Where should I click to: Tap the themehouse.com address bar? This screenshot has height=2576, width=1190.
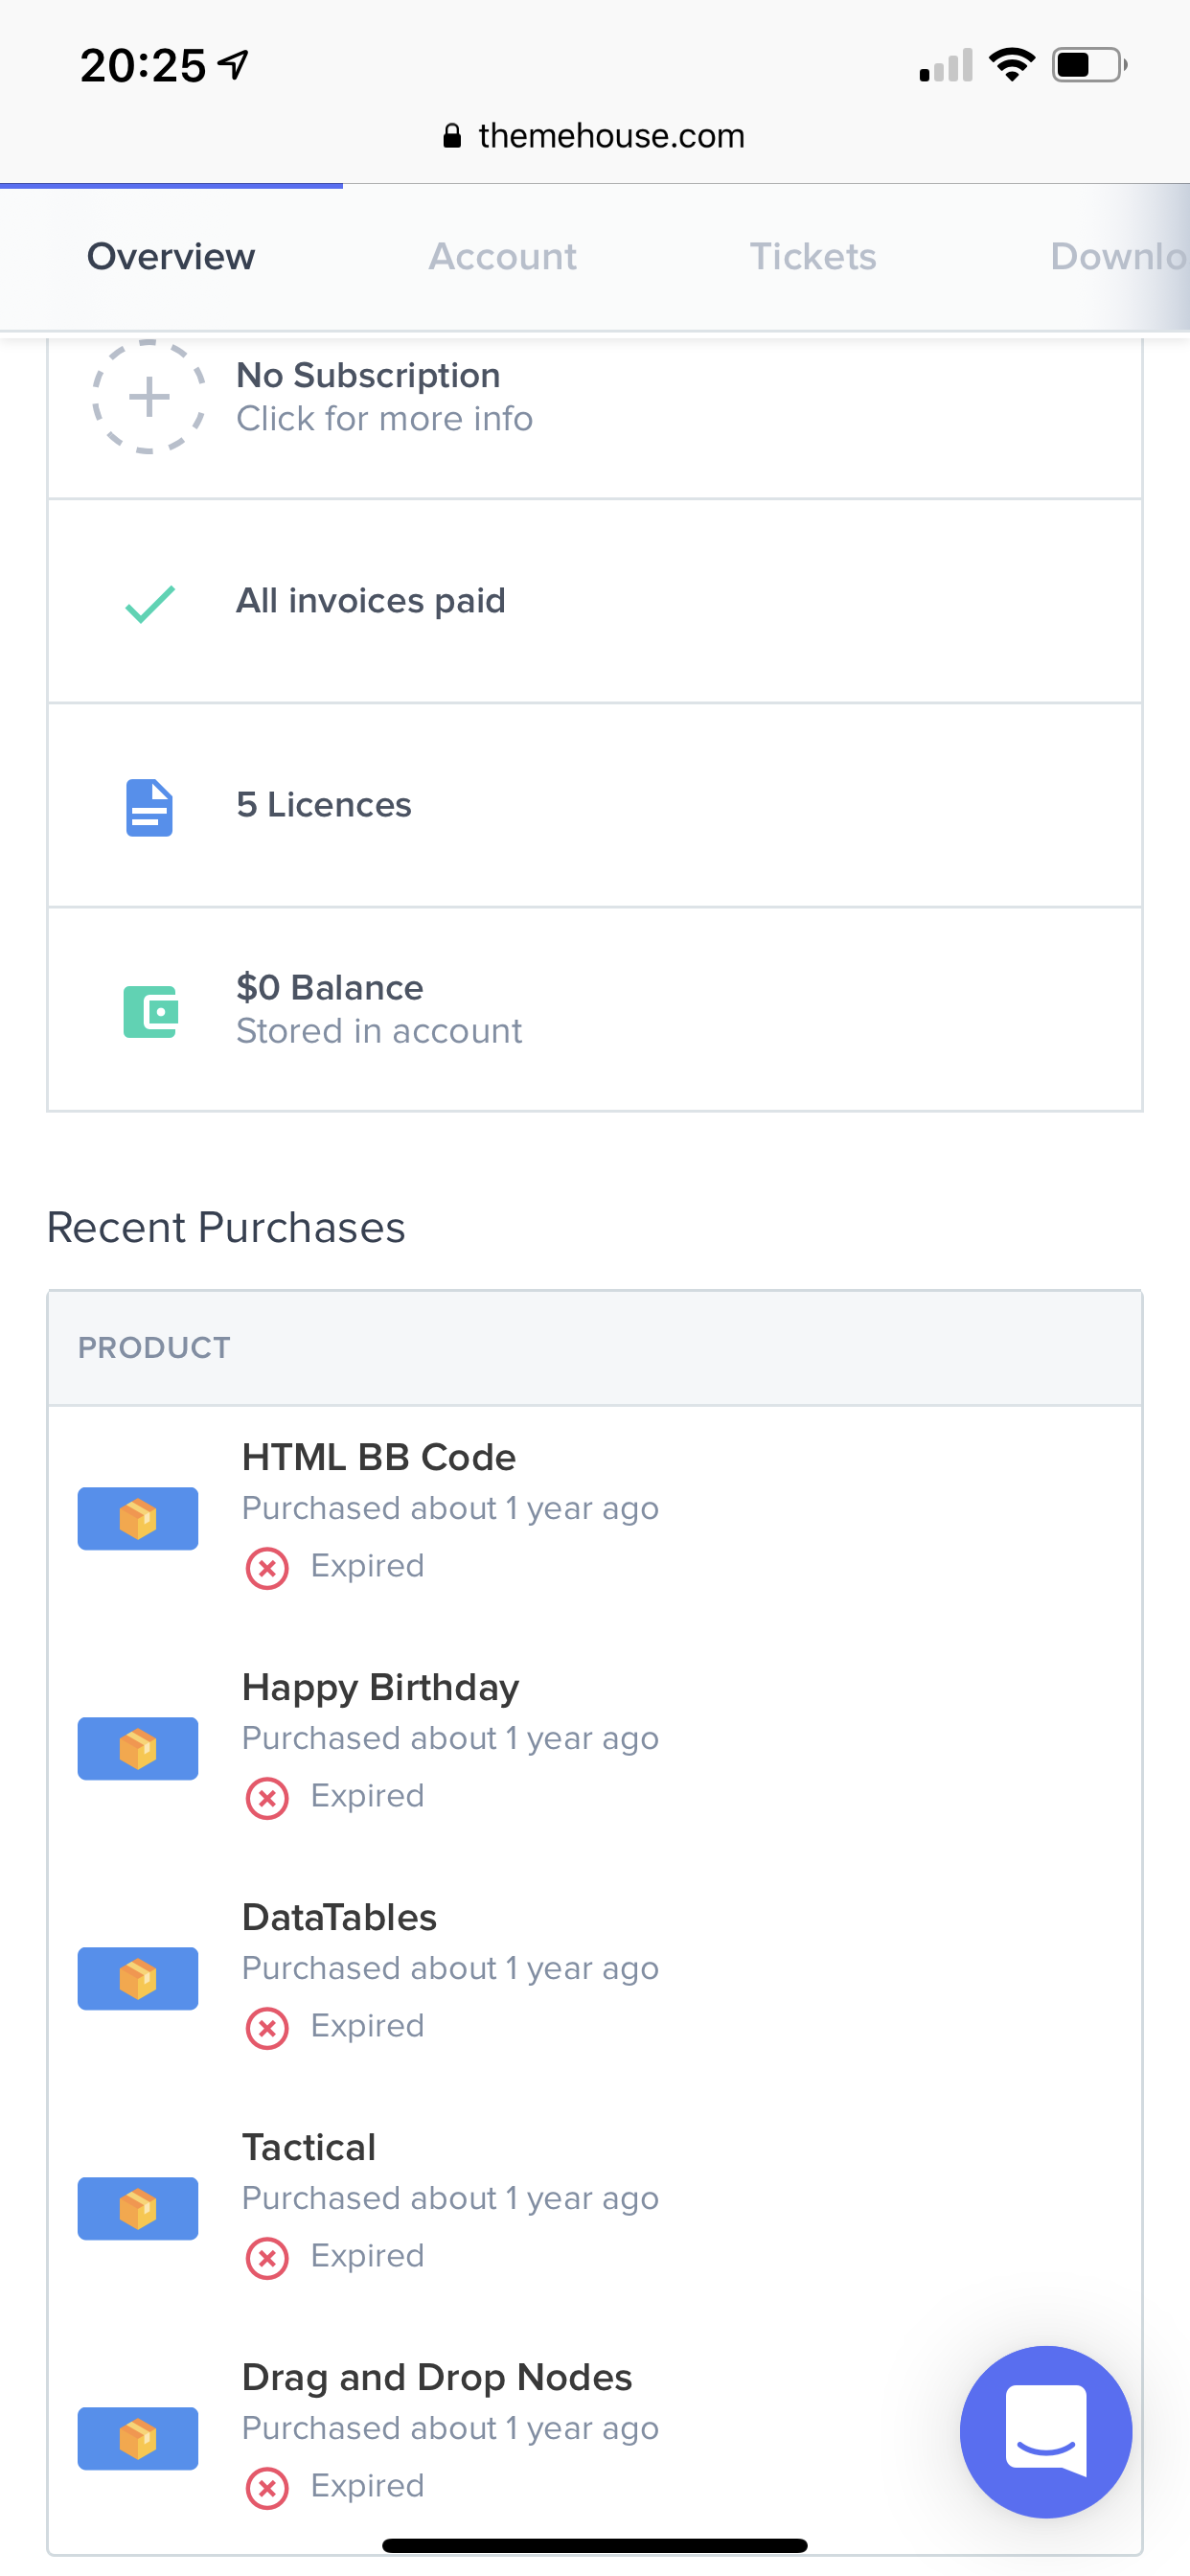click(x=595, y=136)
